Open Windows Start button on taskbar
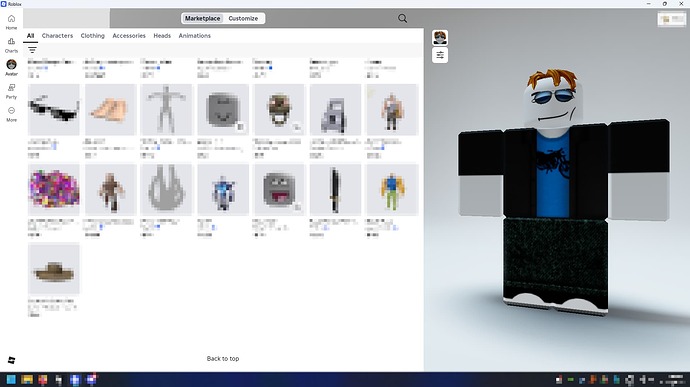The image size is (690, 387). point(11,380)
